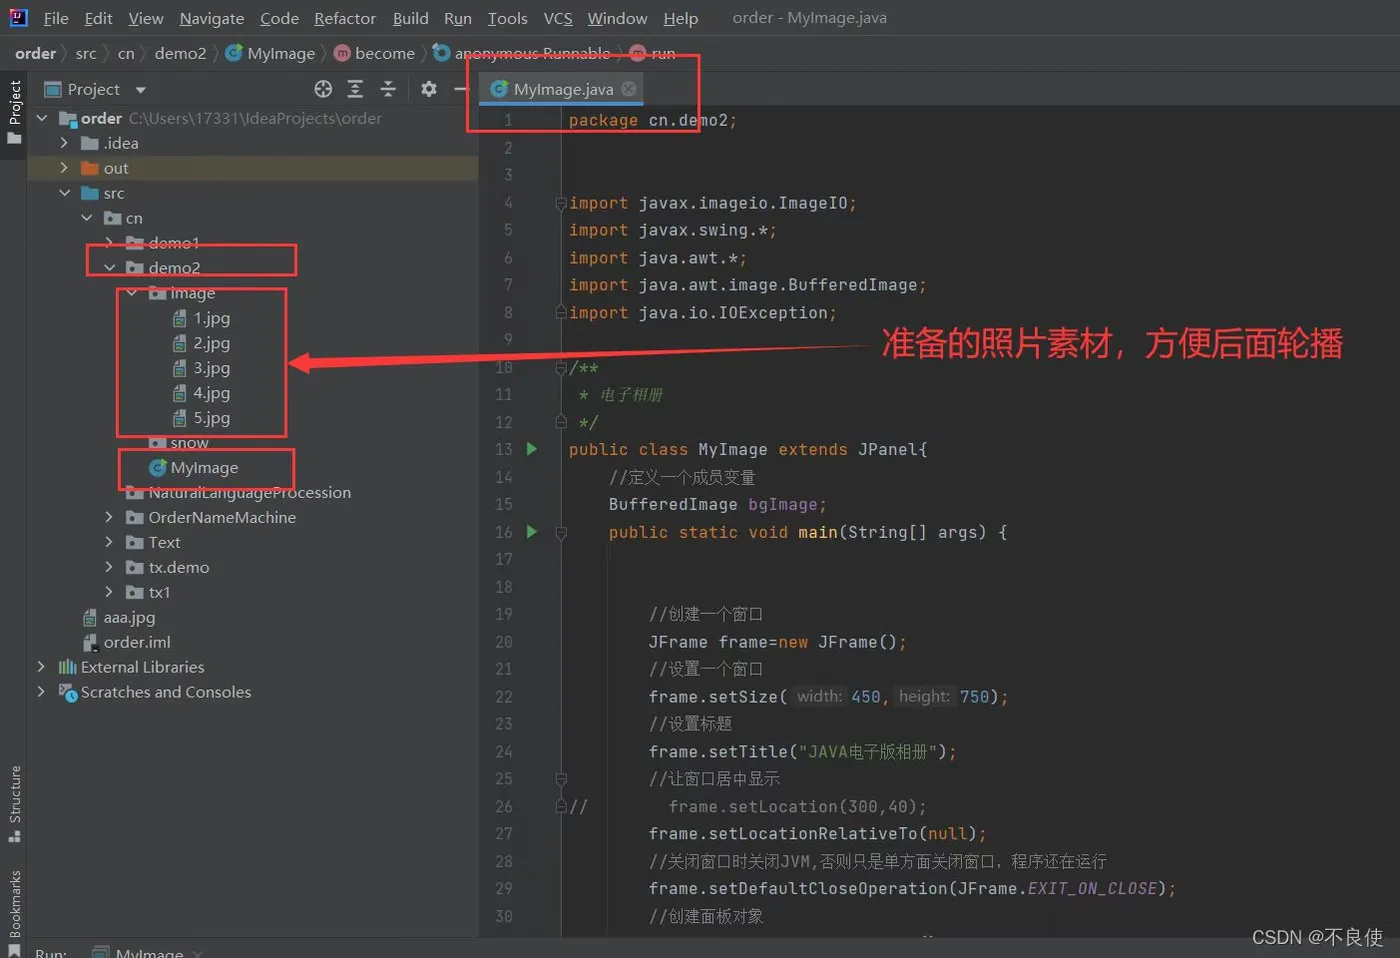Open the VCS menu
1400x958 pixels.
coord(558,18)
